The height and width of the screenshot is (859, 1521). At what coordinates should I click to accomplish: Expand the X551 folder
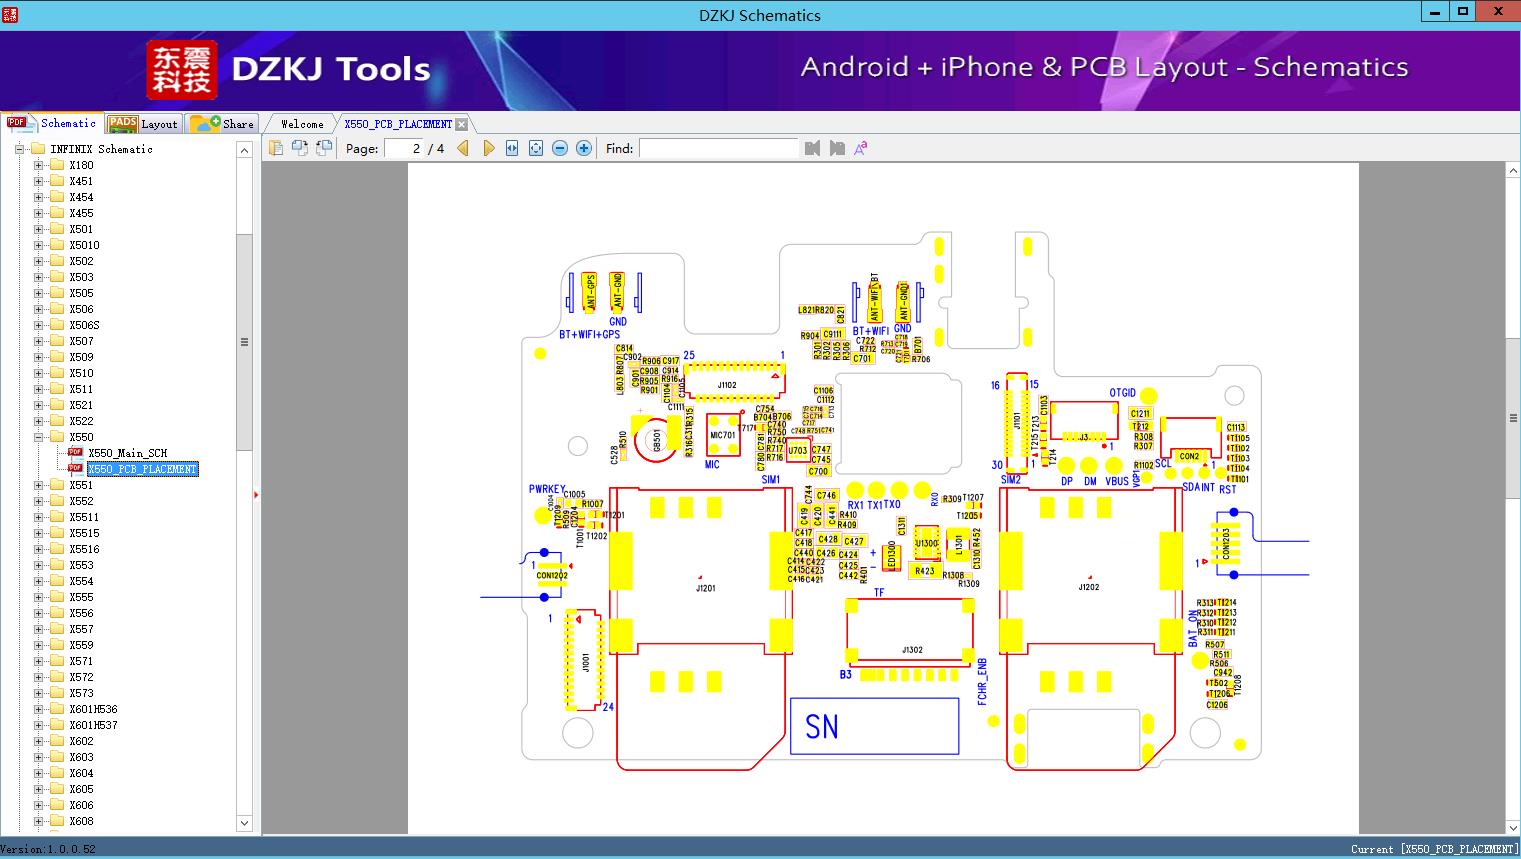(39, 485)
